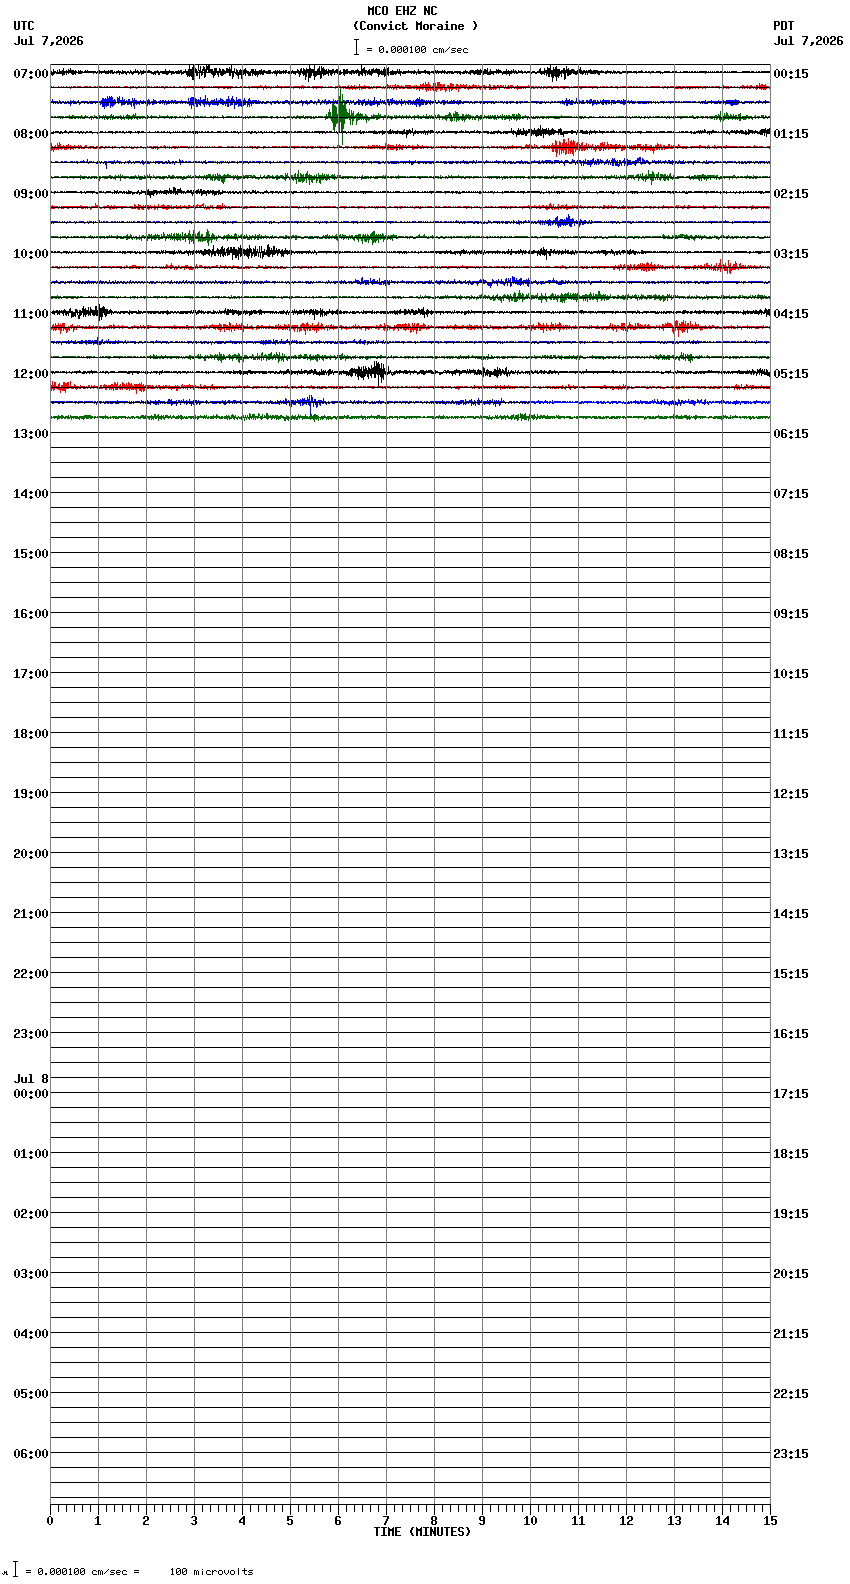Click the station title MCO EHZ NC
Screen dimensions: 850x1584
(402, 11)
